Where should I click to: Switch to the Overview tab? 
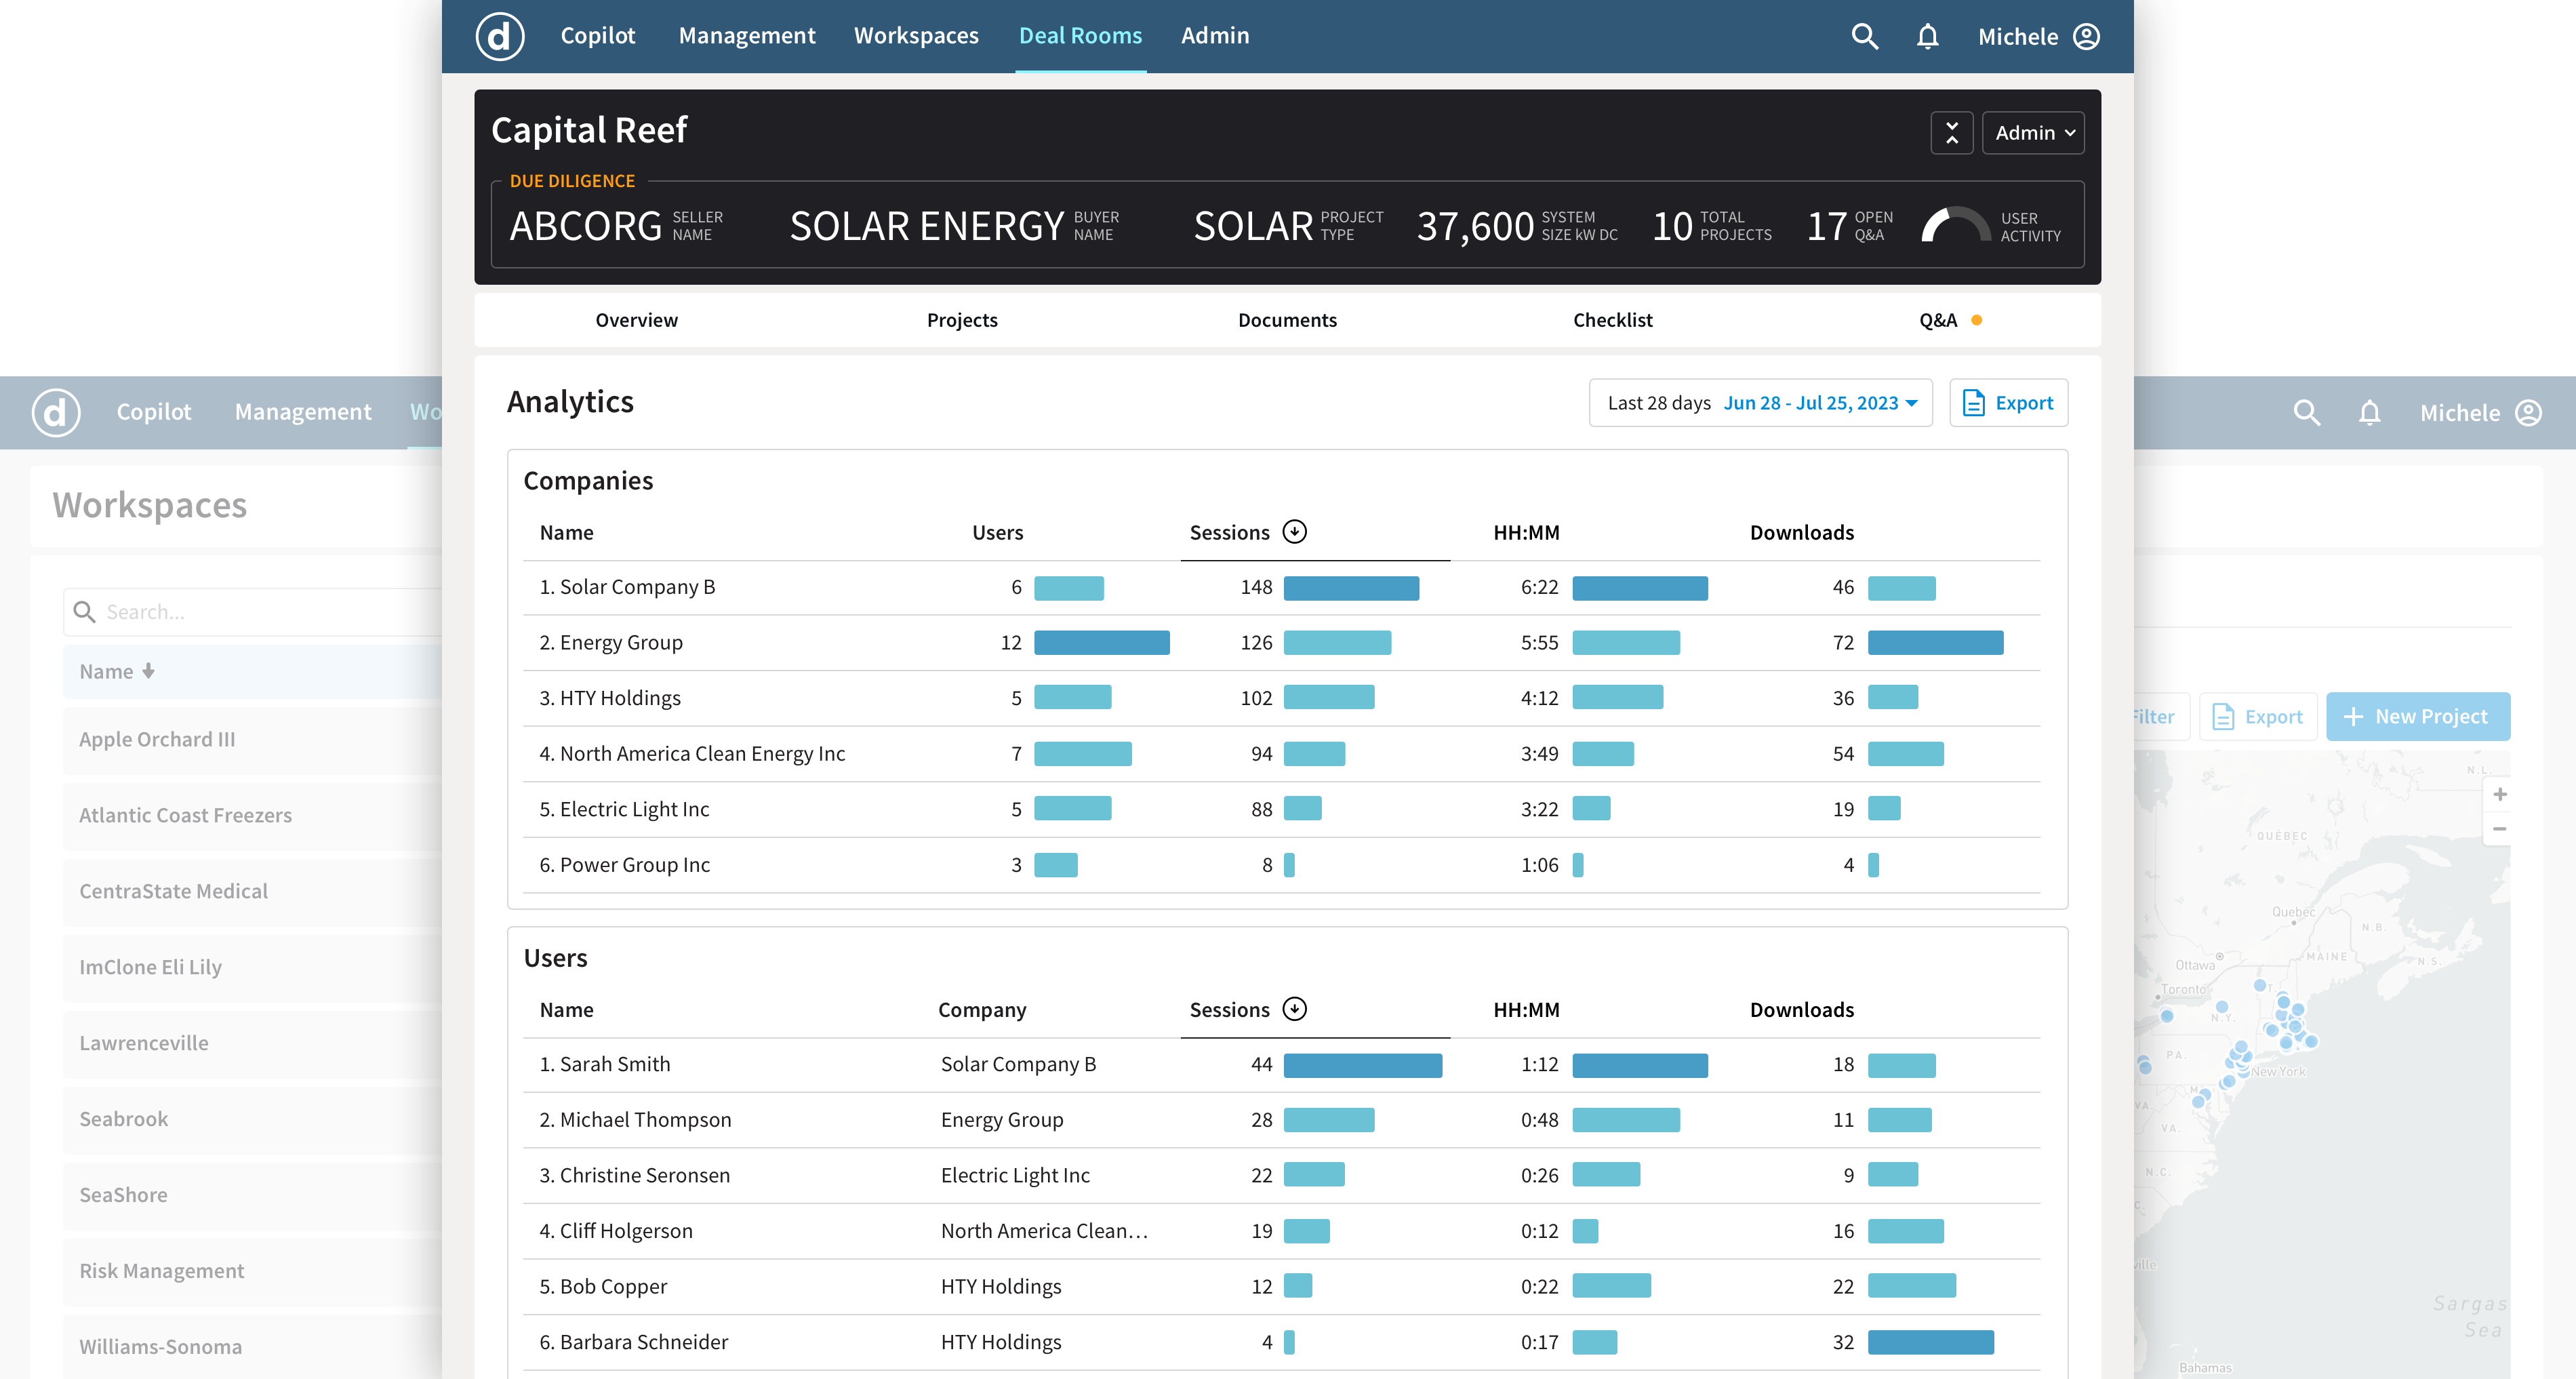[636, 320]
